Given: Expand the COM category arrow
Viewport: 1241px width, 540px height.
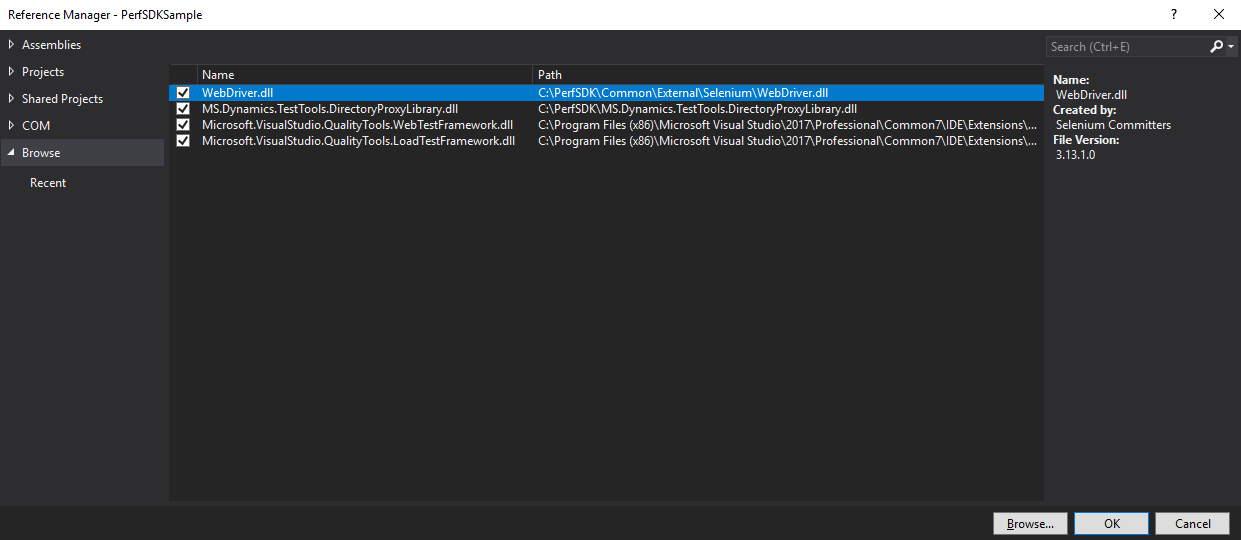Looking at the screenshot, I should click(11, 126).
